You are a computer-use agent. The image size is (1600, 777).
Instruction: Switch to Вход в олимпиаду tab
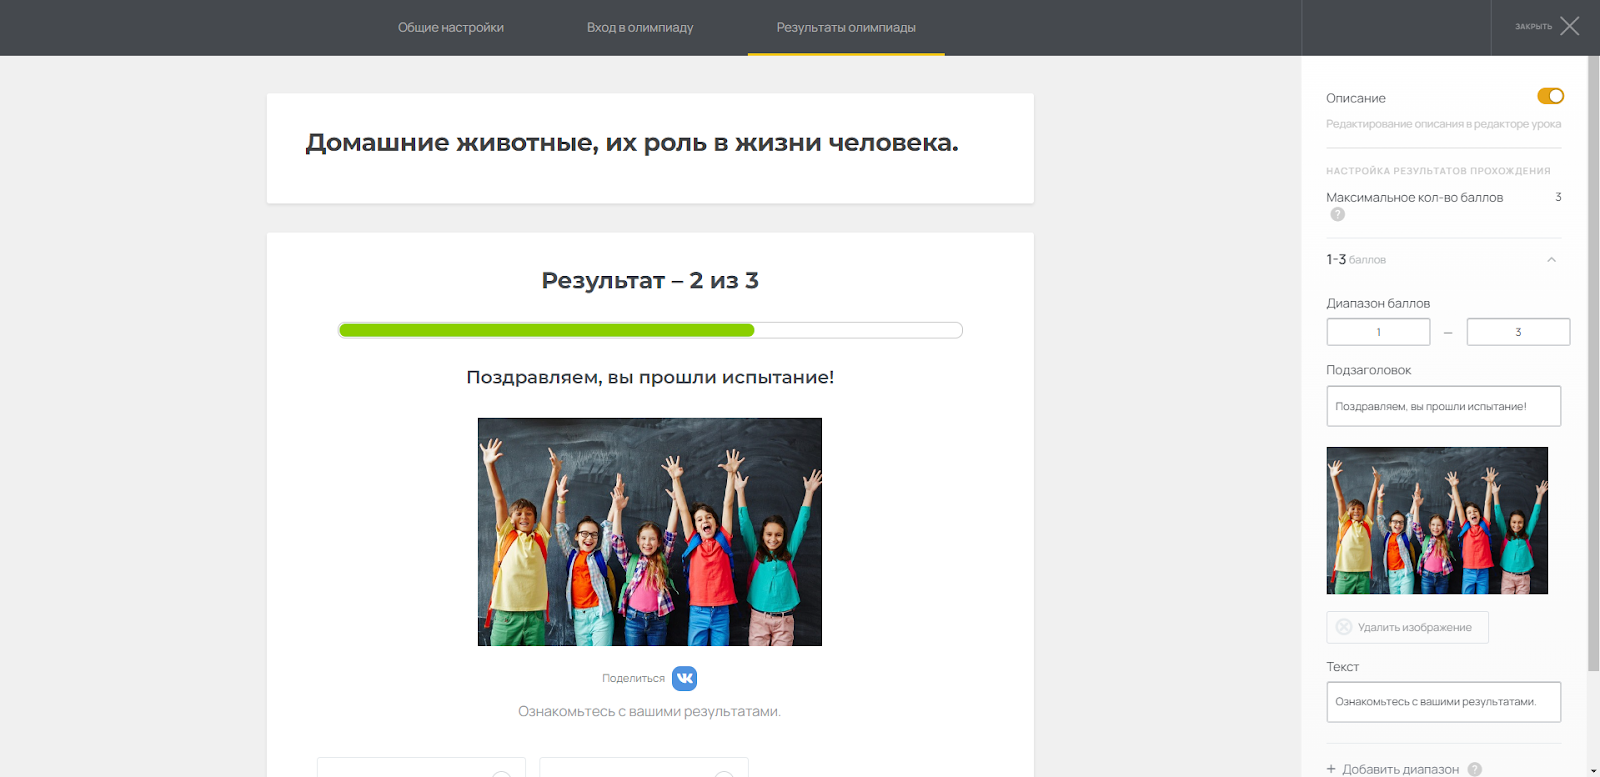pyautogui.click(x=640, y=27)
